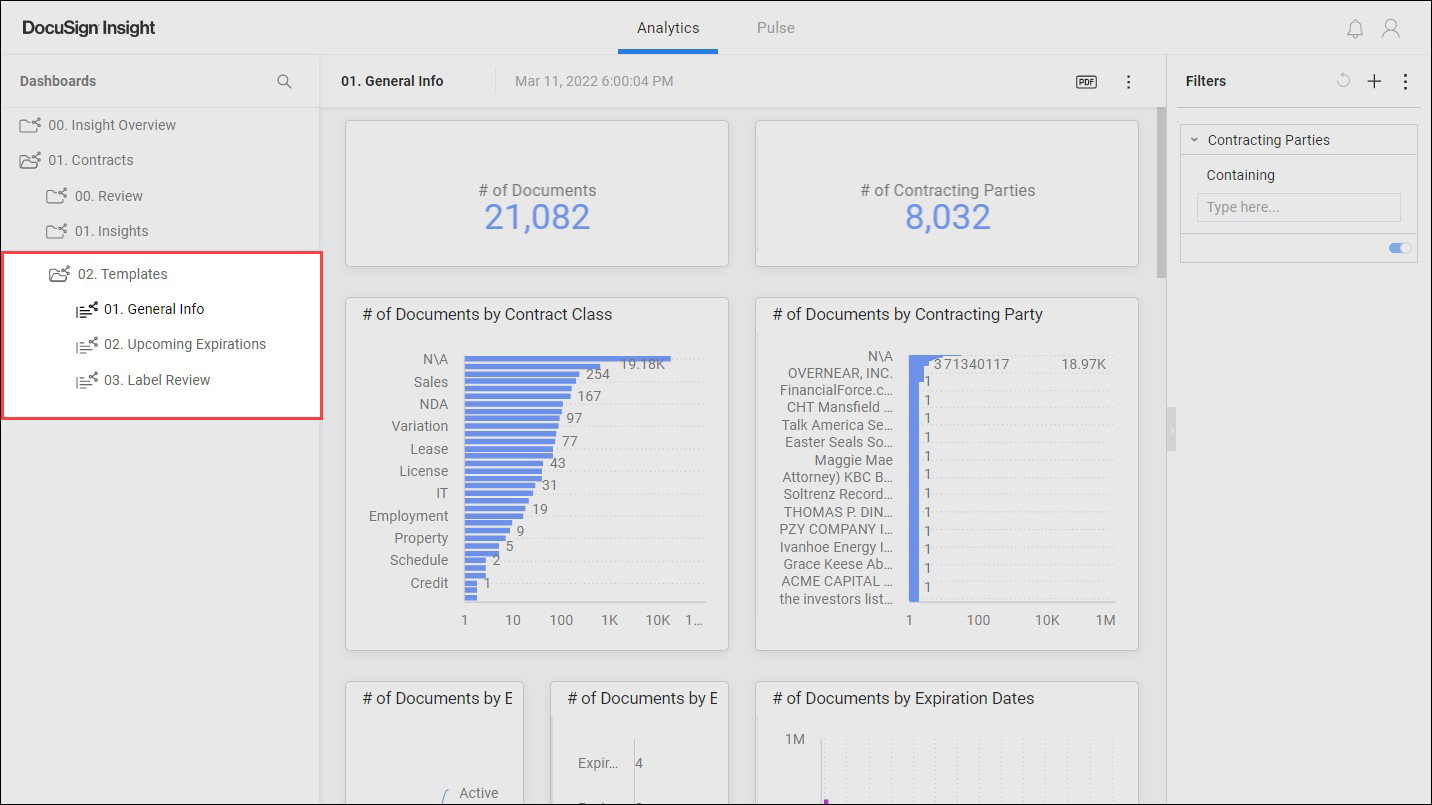Viewport: 1432px width, 805px height.
Task: Open the dashboard three-dot options menu
Action: (1128, 81)
